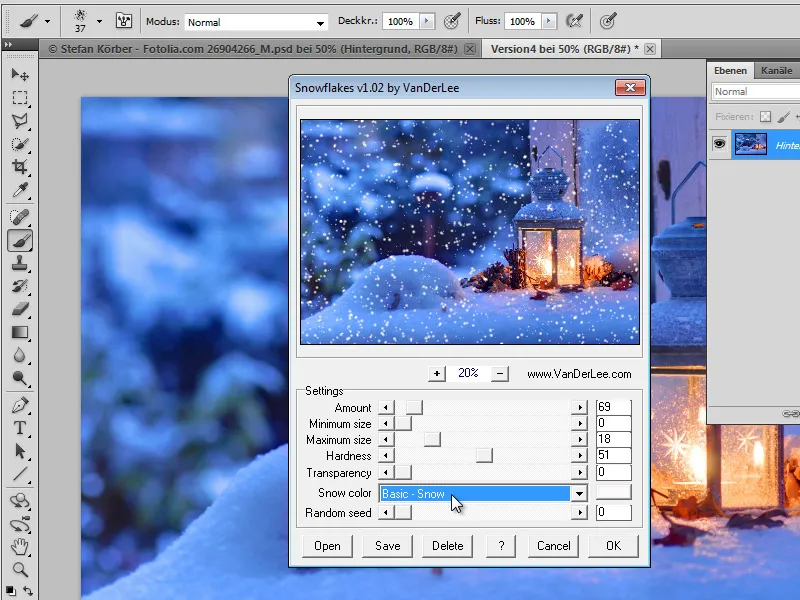
Task: Select the Dodge tool
Action: click(x=19, y=378)
